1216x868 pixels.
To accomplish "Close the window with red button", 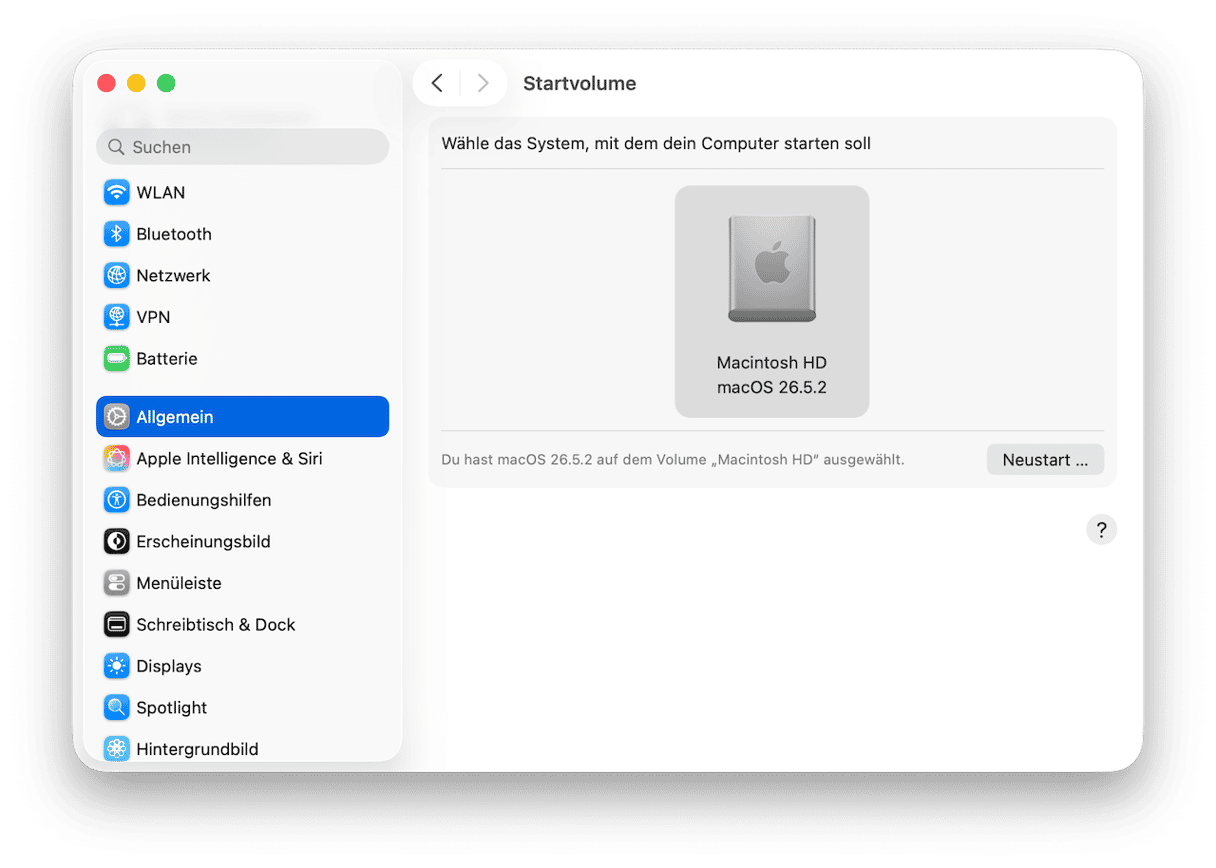I will pos(106,83).
